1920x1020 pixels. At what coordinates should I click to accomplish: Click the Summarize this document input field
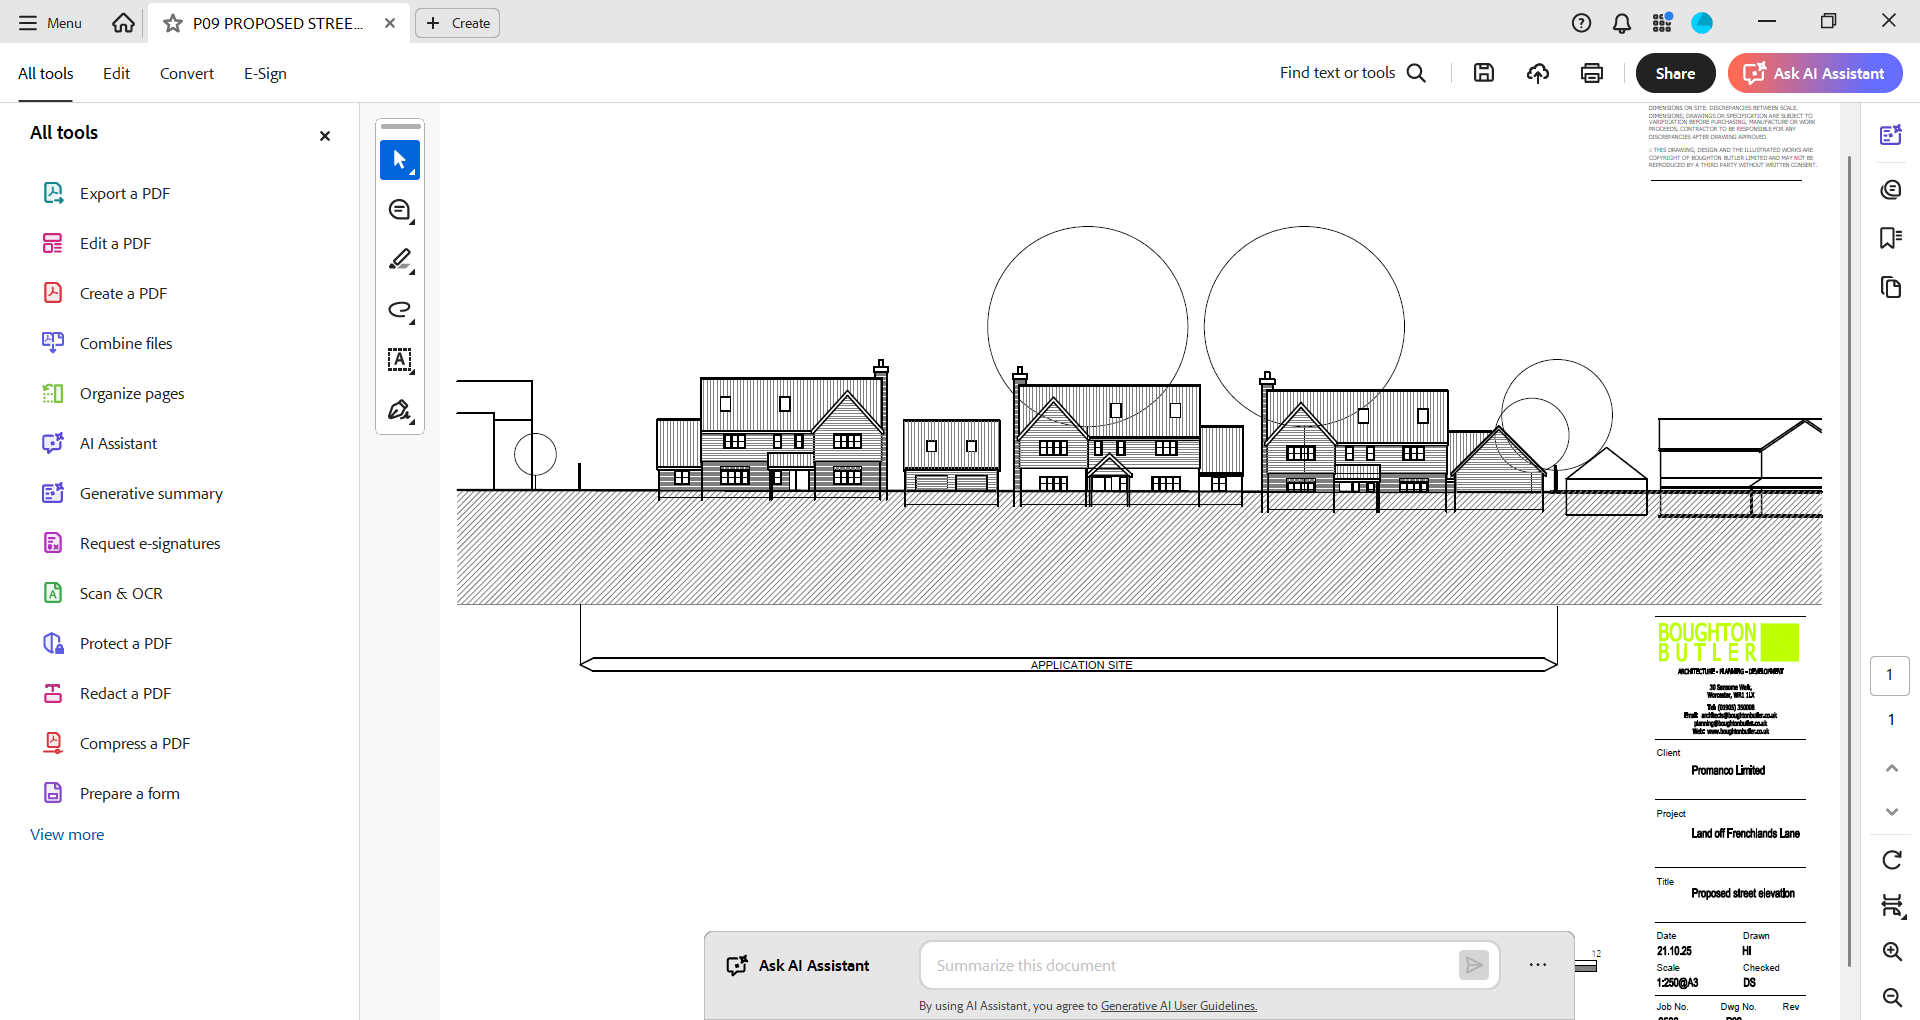(1190, 965)
